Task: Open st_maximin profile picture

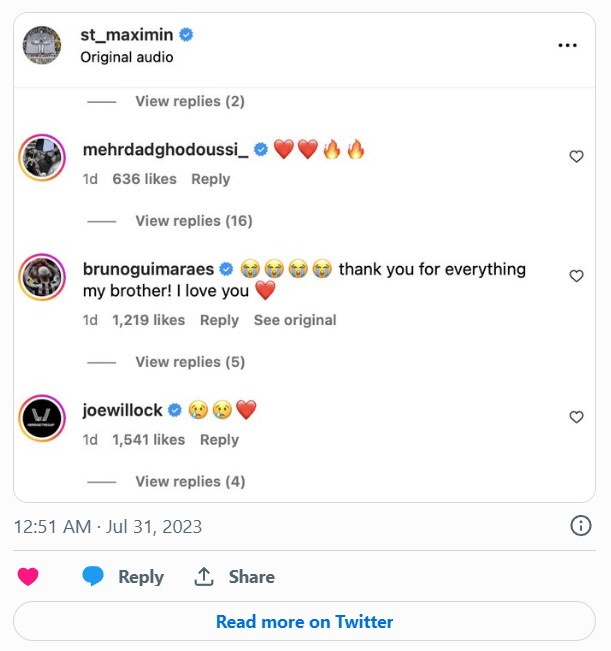Action: 42,45
